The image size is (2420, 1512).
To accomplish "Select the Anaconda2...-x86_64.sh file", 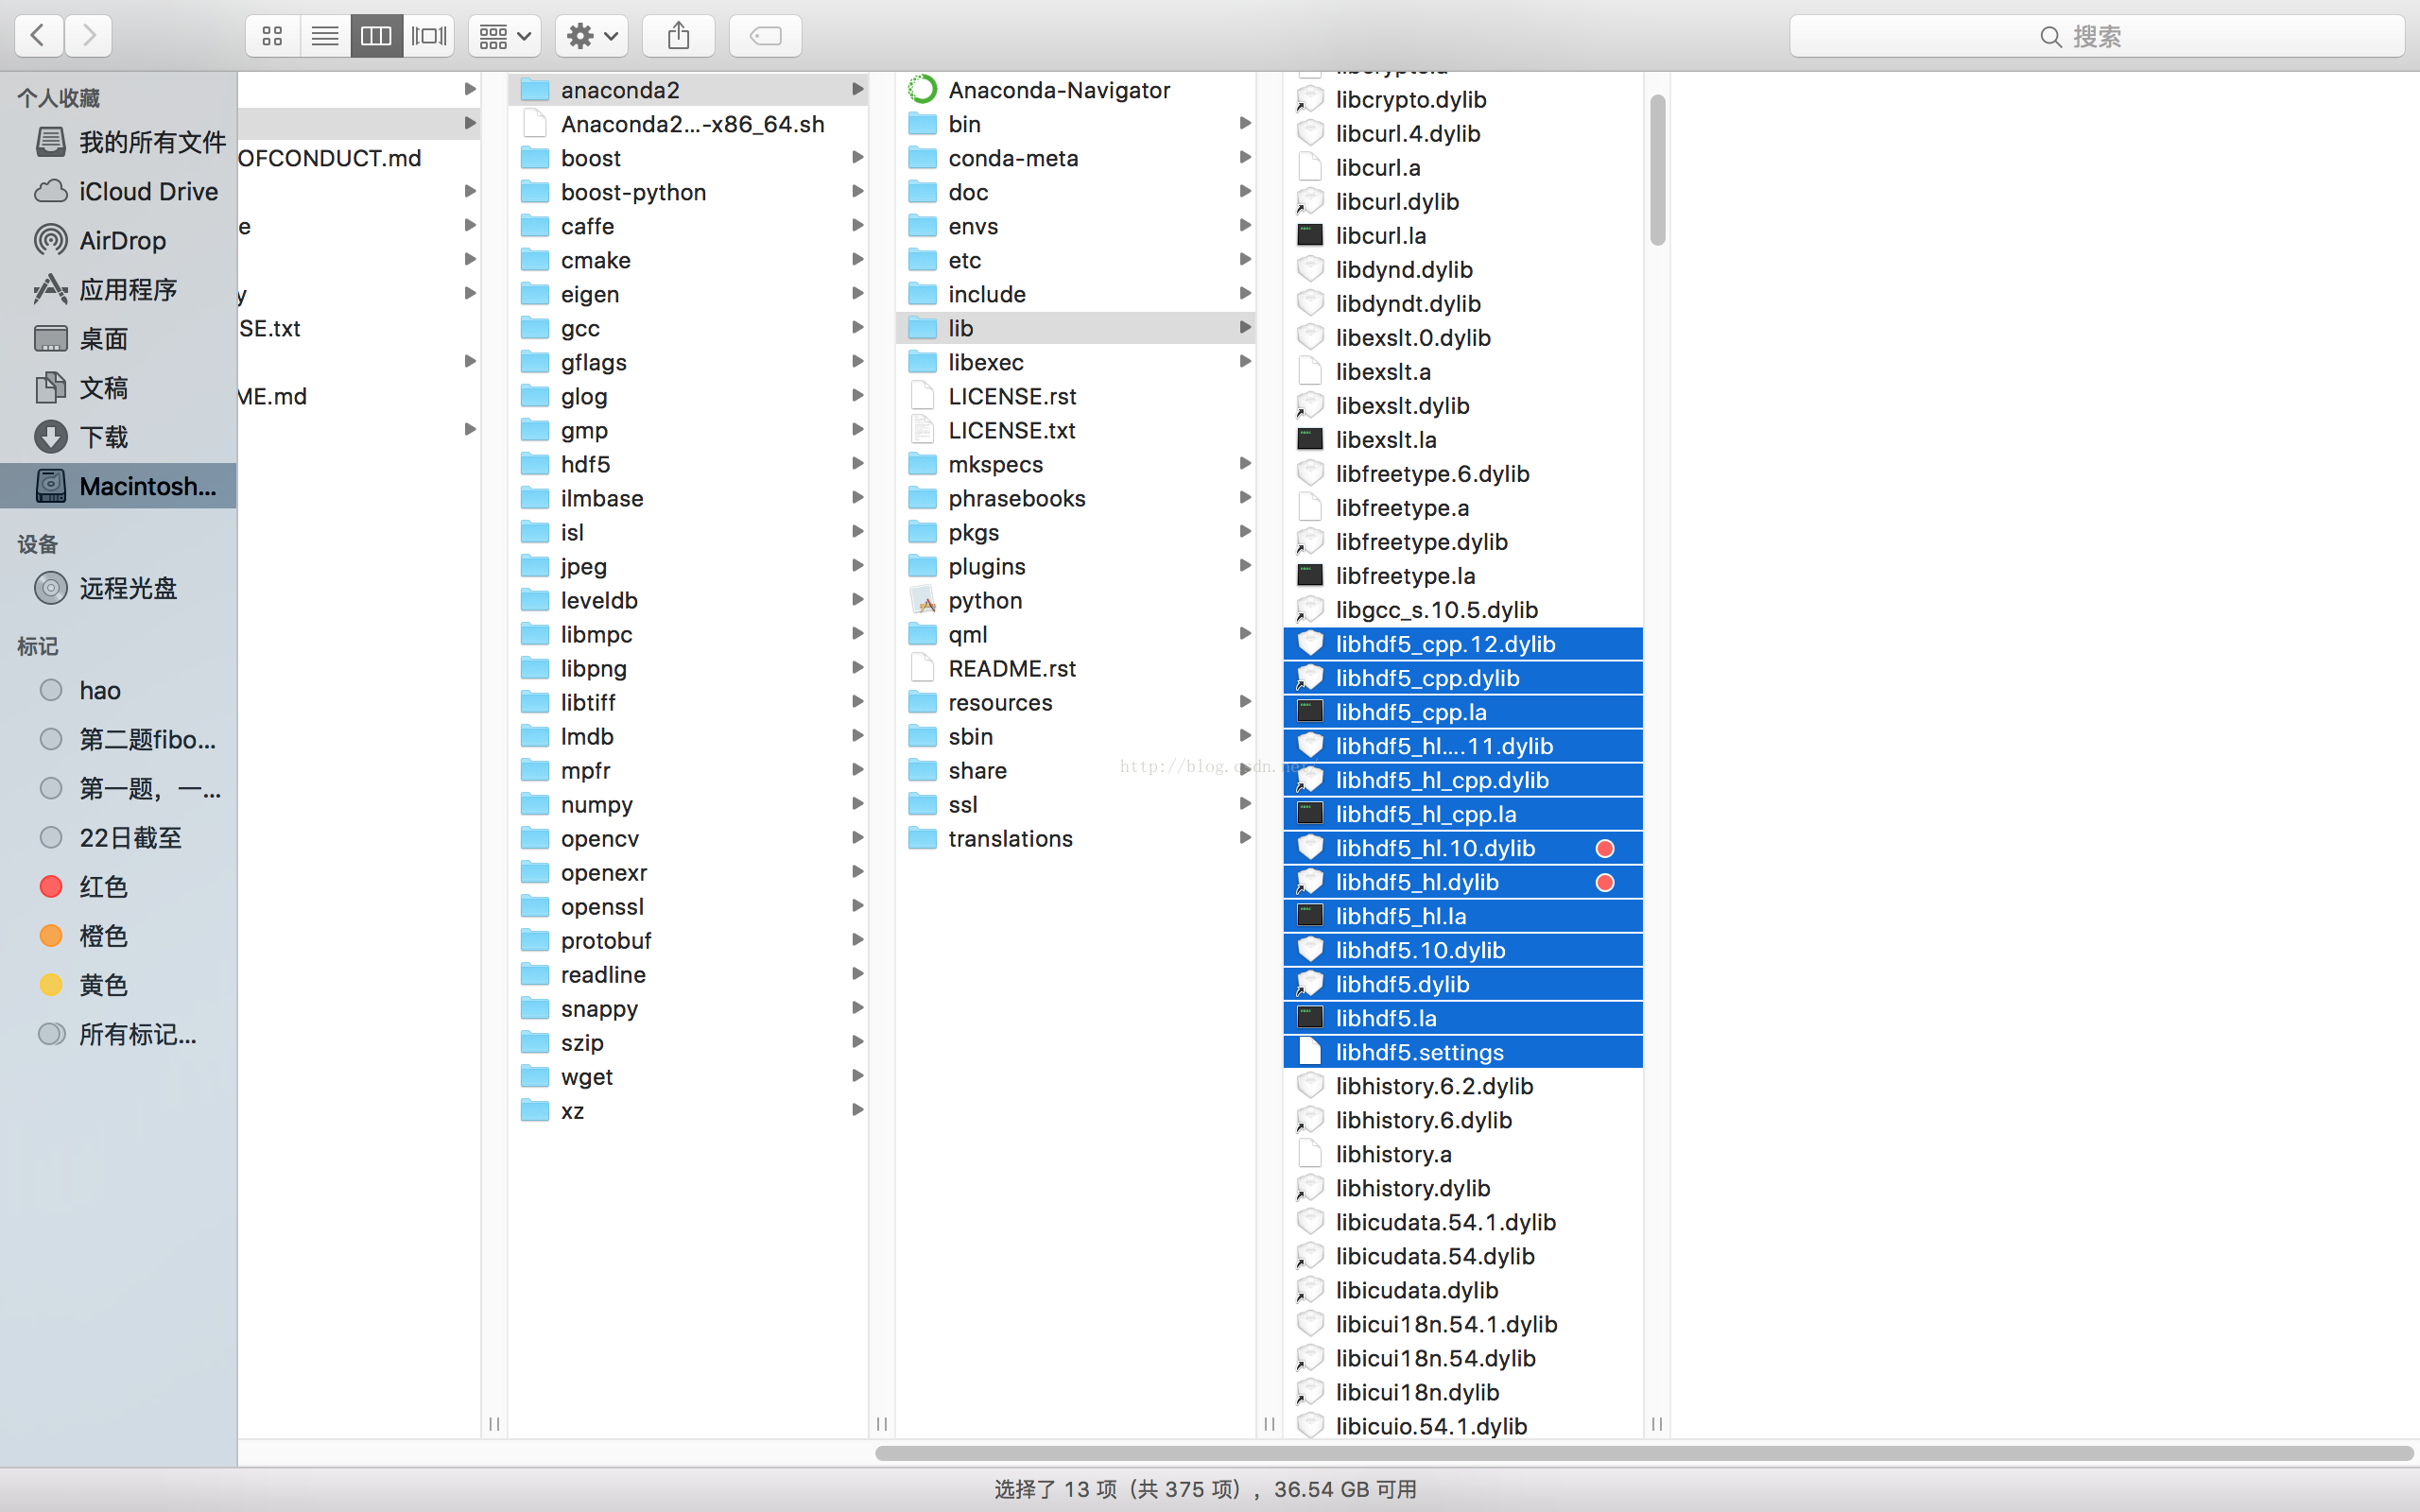I will tap(688, 124).
